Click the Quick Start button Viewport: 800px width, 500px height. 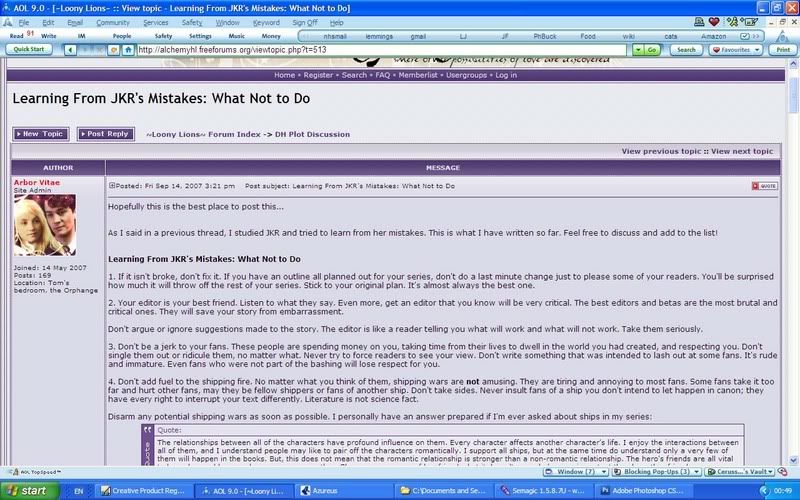(x=28, y=49)
